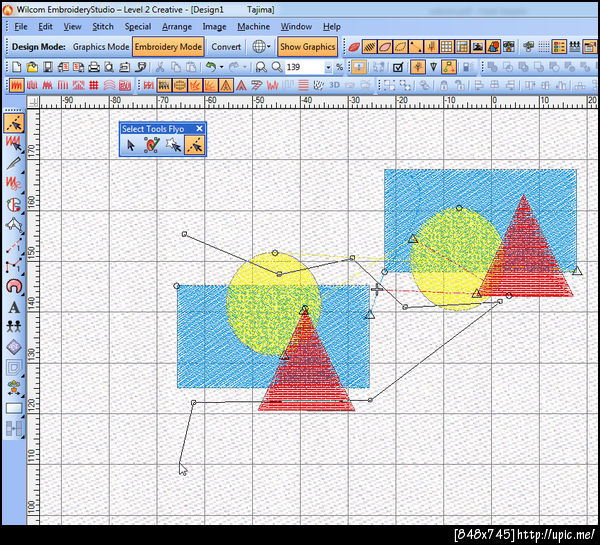600x545 pixels.
Task: Choose the Polygon Select tool in flyout
Action: [x=174, y=145]
